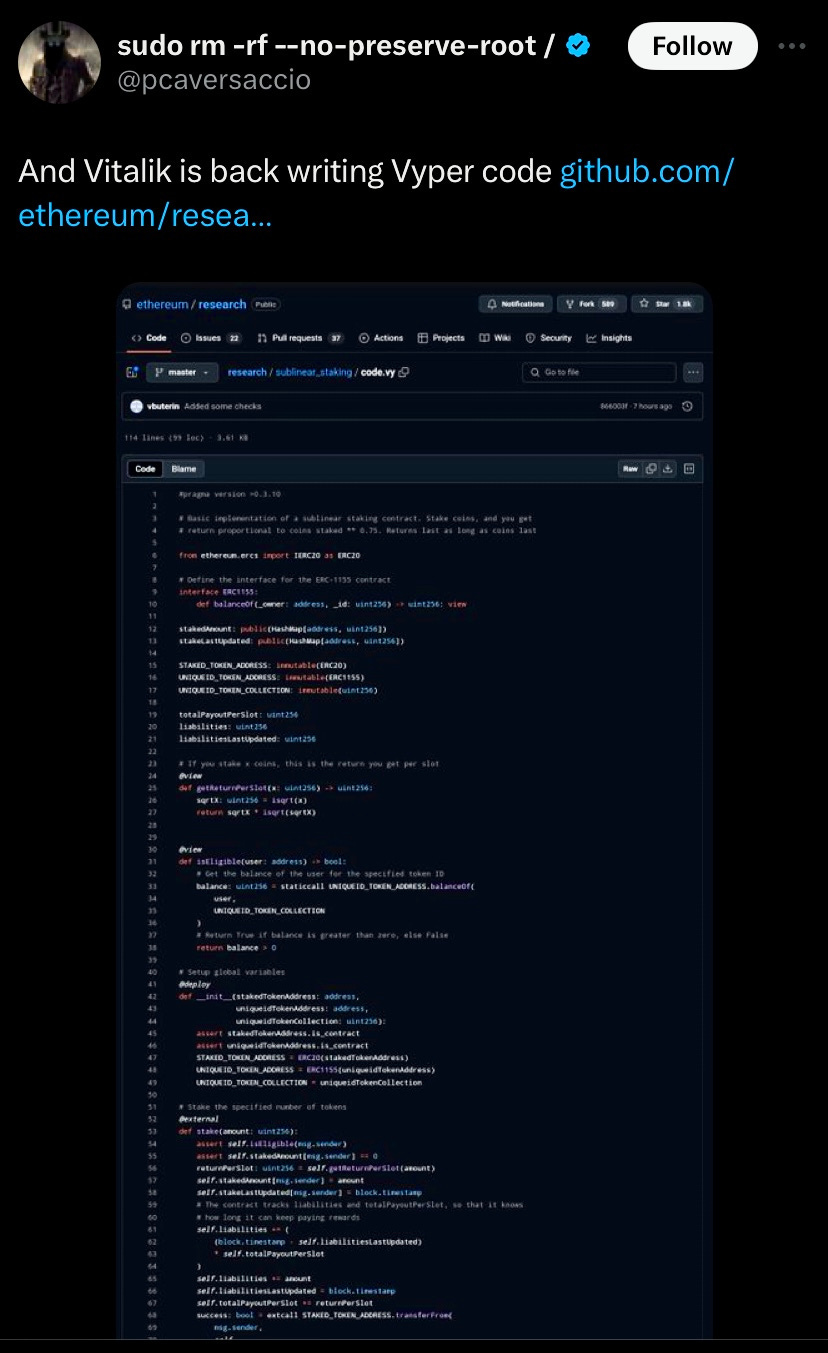This screenshot has height=1353, width=828.
Task: Click the display name 'sudo rm -rf --no-preserve-root /'
Action: [337, 45]
